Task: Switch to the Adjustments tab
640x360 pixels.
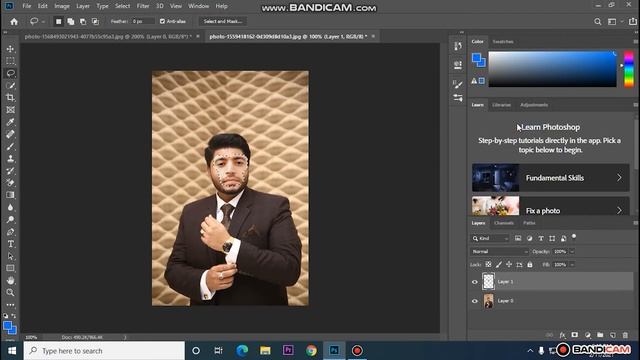Action: coord(534,105)
